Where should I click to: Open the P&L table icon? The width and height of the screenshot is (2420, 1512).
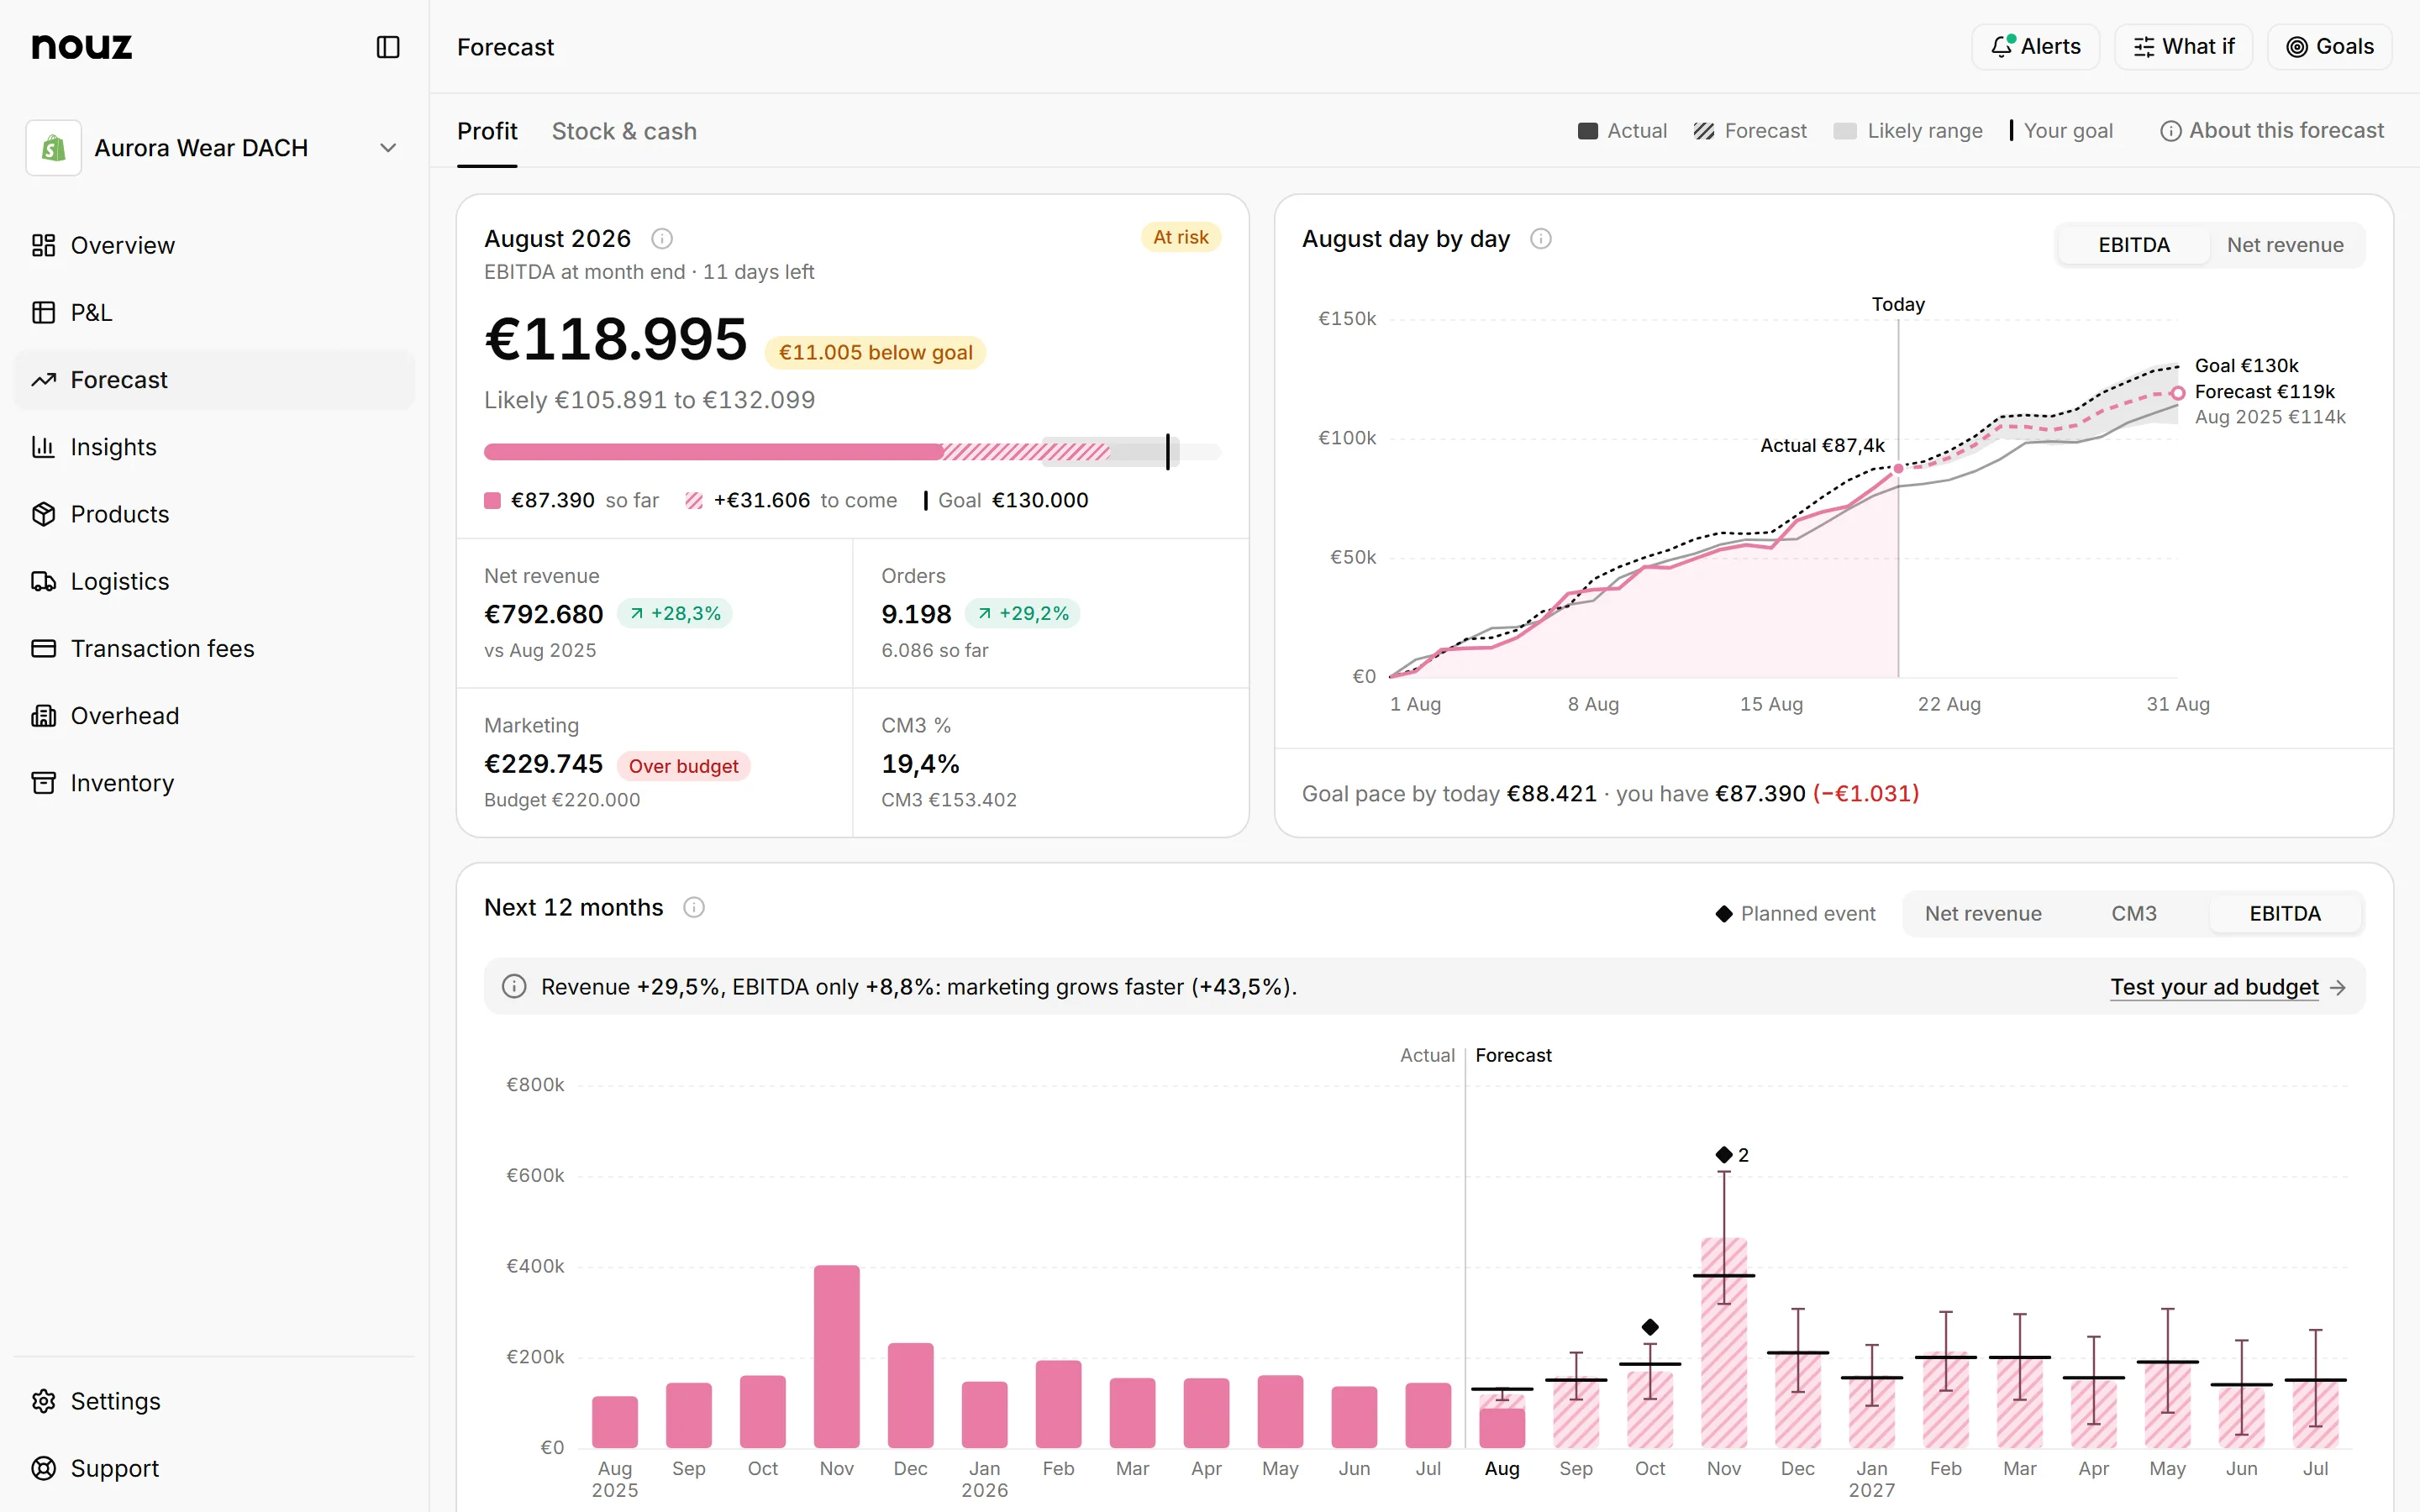coord(43,312)
